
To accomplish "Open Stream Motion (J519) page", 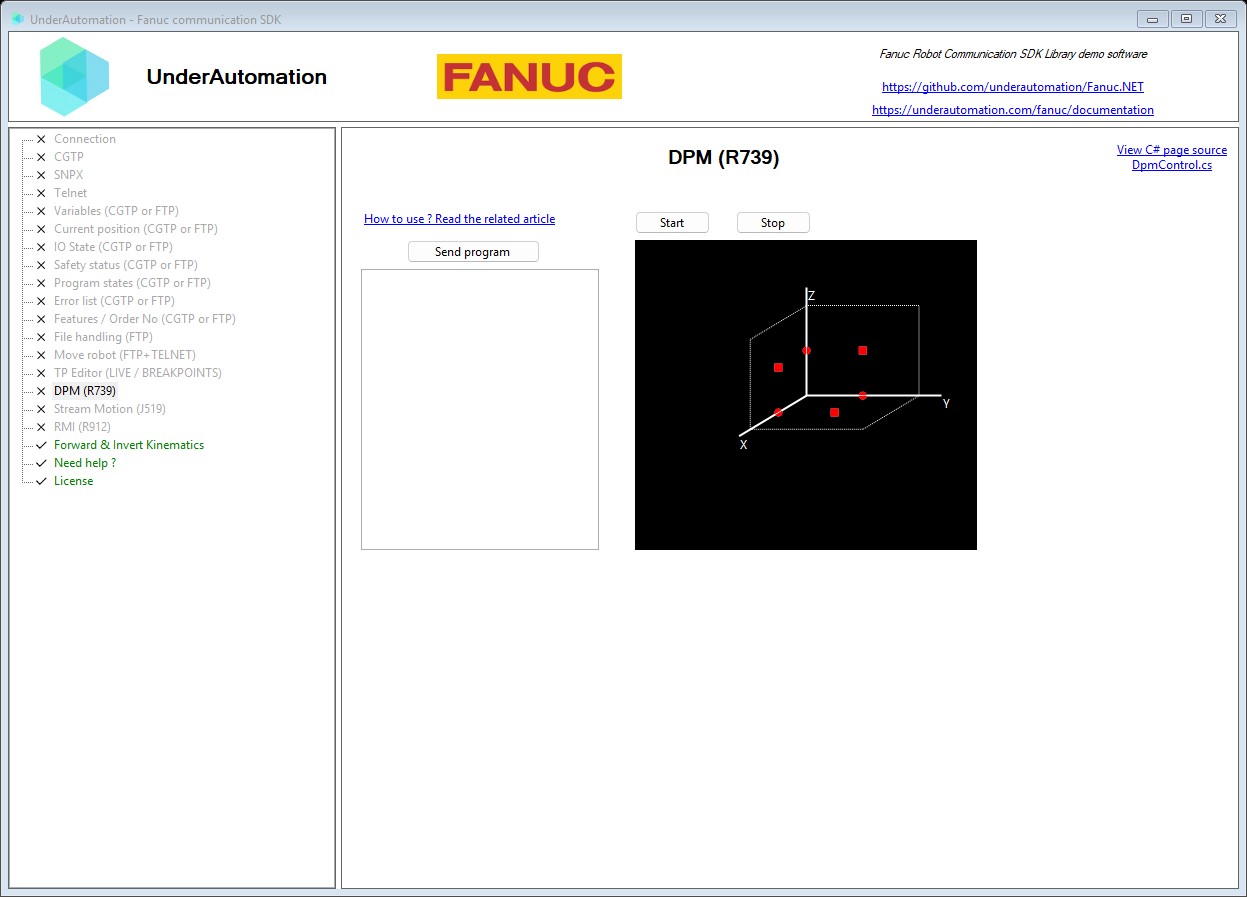I will coord(110,409).
